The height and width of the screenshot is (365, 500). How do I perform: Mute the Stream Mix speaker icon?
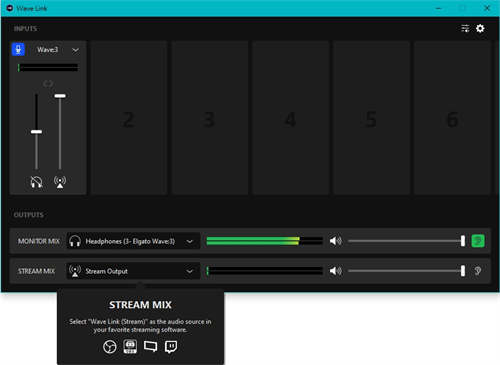tap(336, 271)
